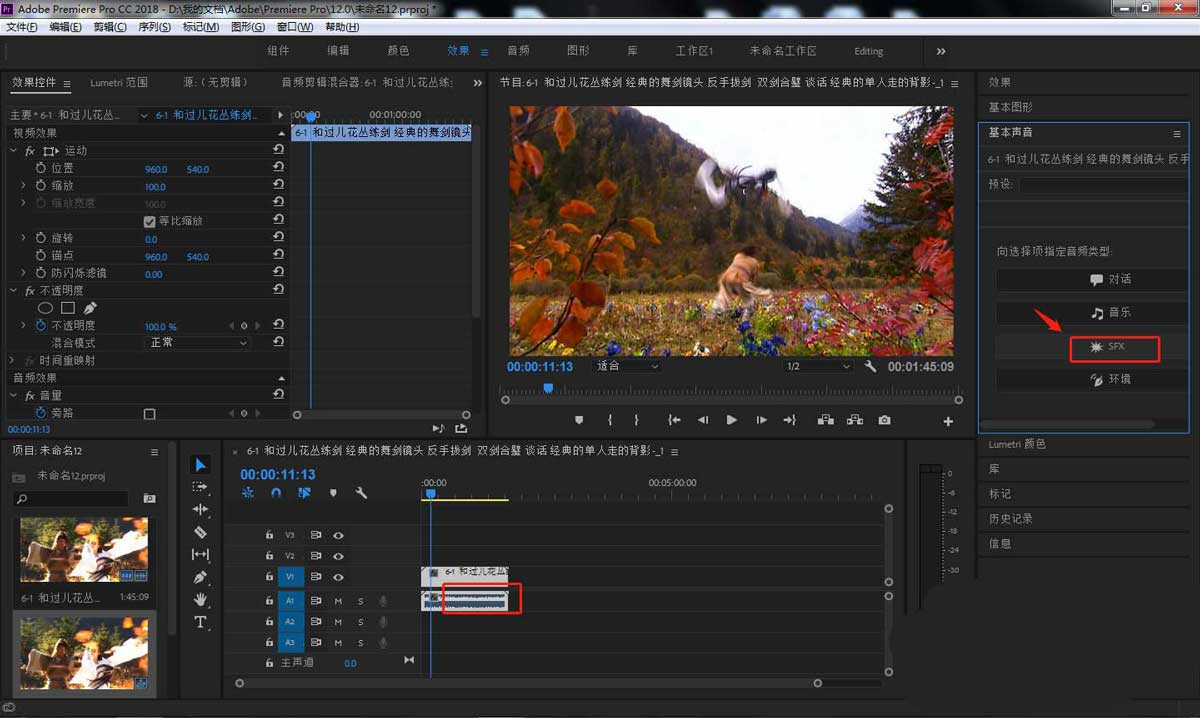1200x718 pixels.
Task: Toggle the uniform scale checkbox (等比缩放)
Action: (150, 221)
